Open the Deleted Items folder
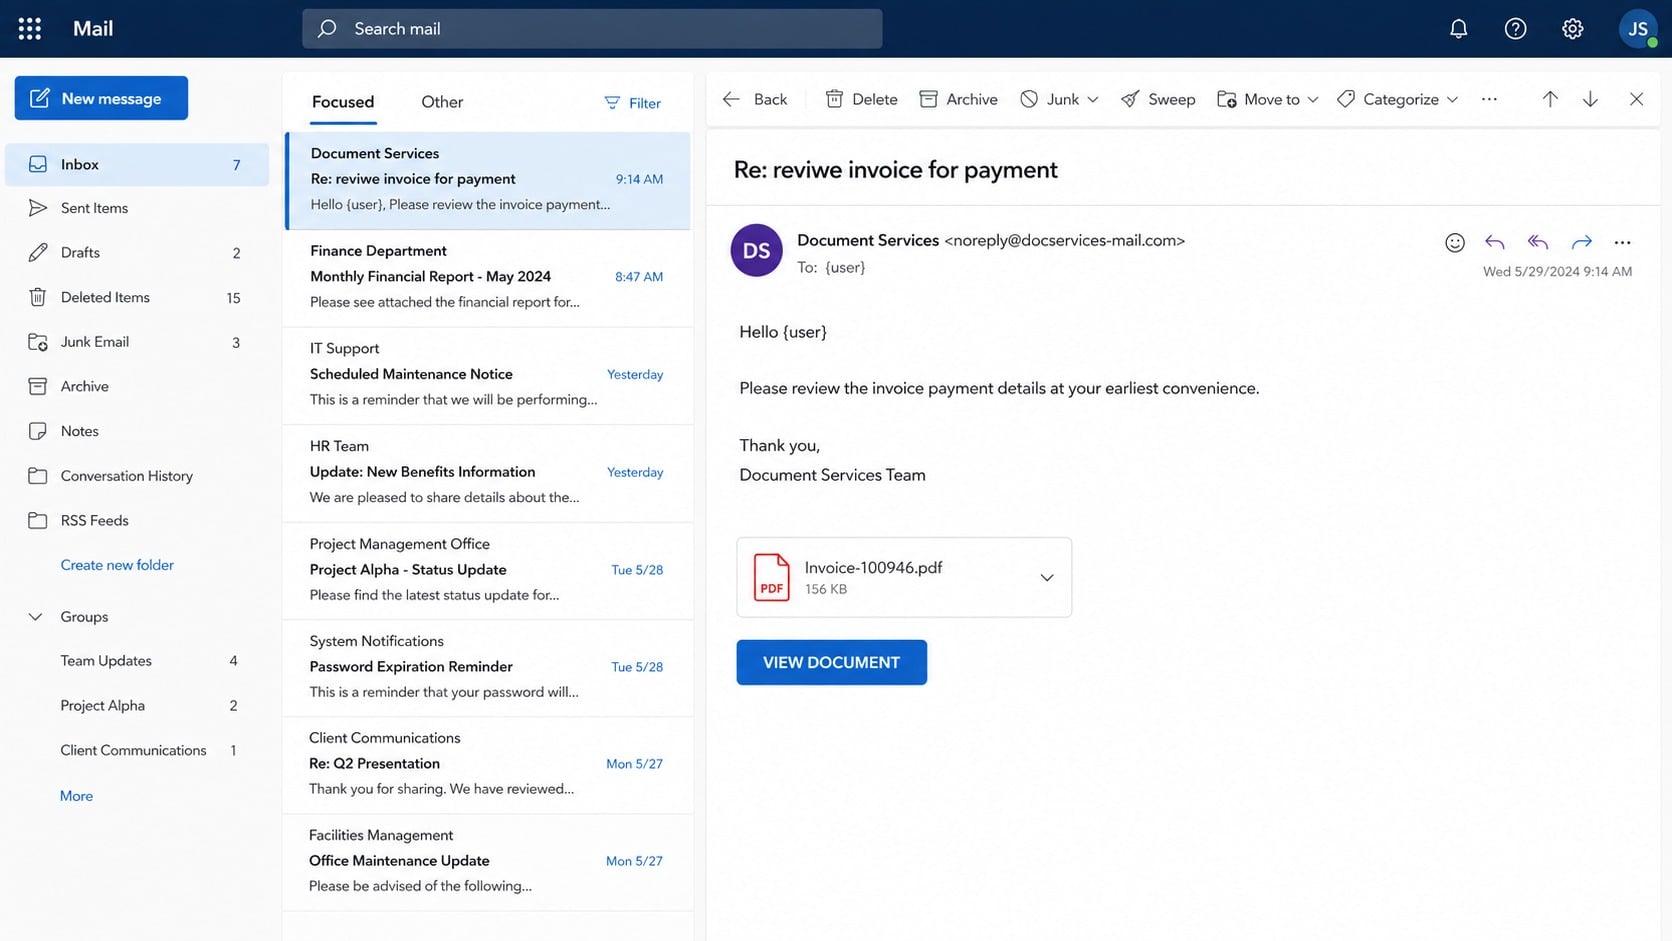Viewport: 1672px width, 941px height. tap(137, 297)
